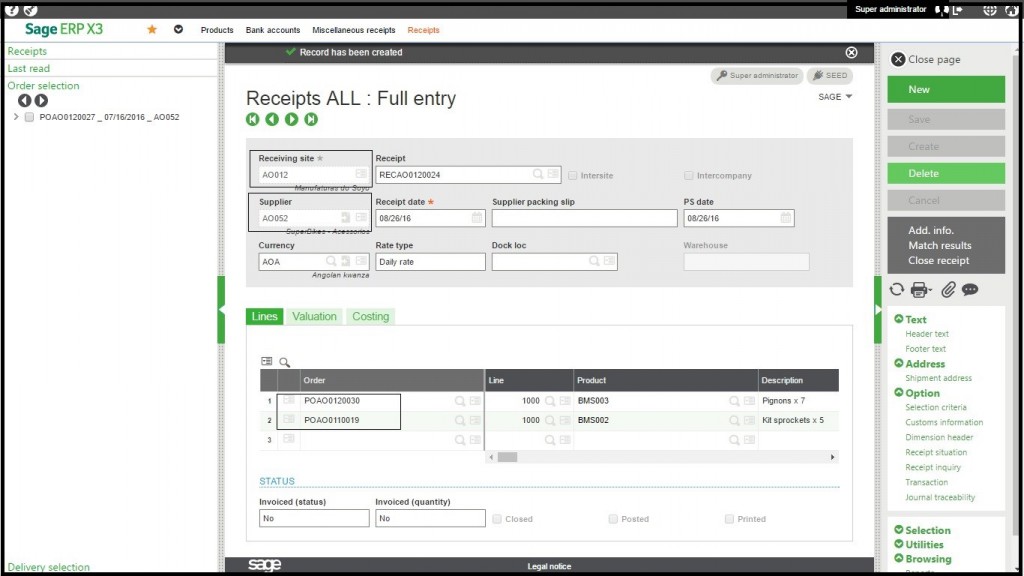This screenshot has height=576, width=1024.
Task: Expand the POAO0120027 order tree node
Action: pos(16,117)
